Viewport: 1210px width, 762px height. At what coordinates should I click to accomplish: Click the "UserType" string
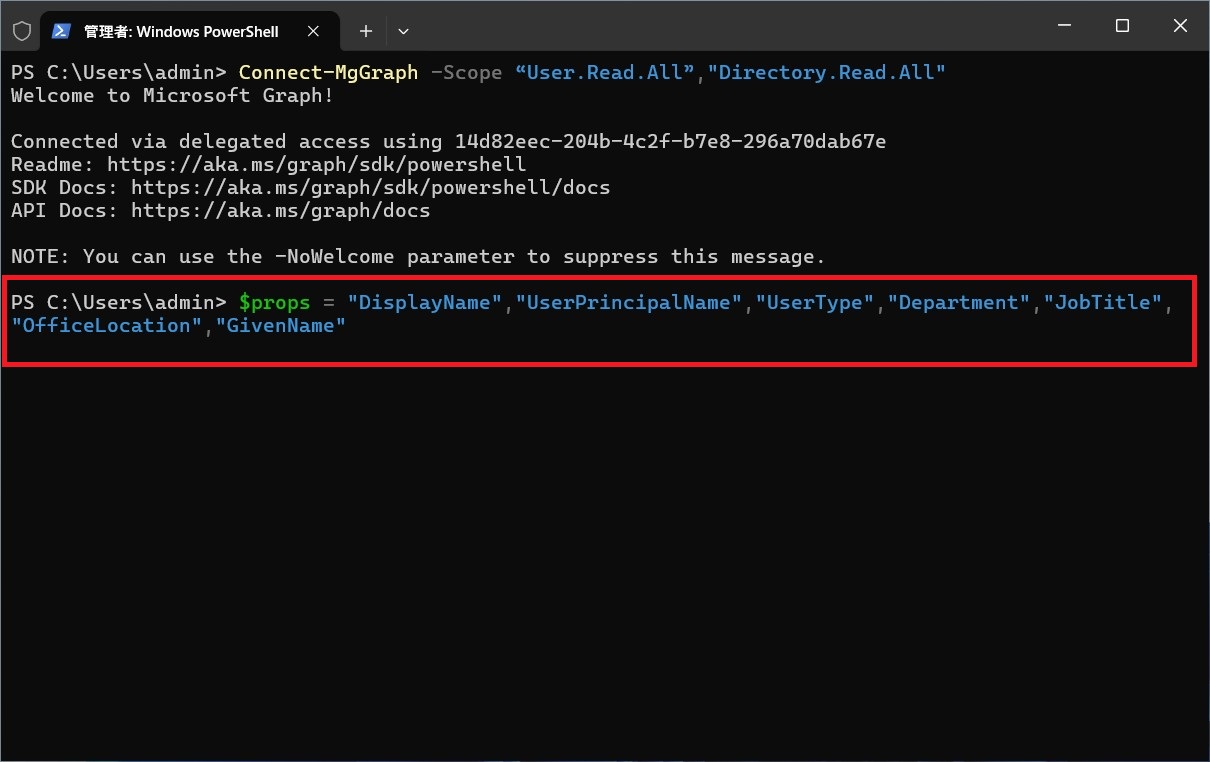coord(815,302)
